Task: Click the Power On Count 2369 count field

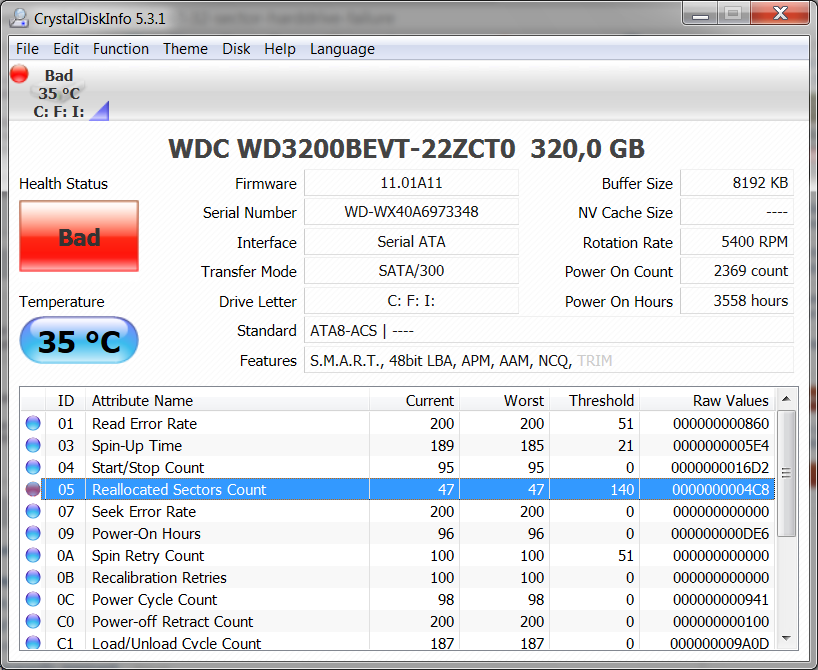Action: [737, 271]
